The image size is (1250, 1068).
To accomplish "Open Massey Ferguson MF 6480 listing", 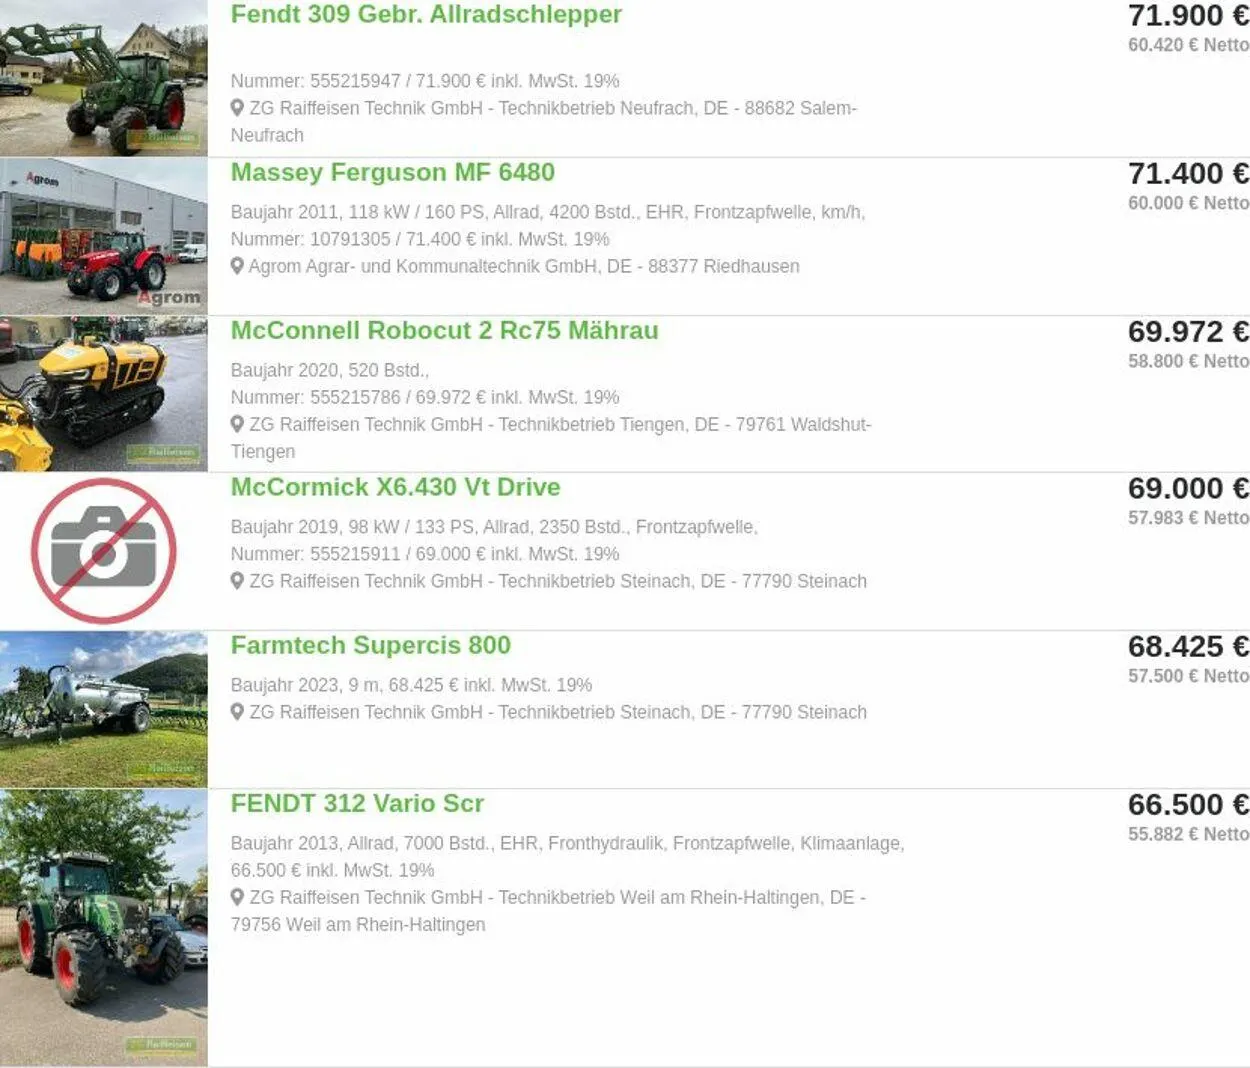I will 393,172.
